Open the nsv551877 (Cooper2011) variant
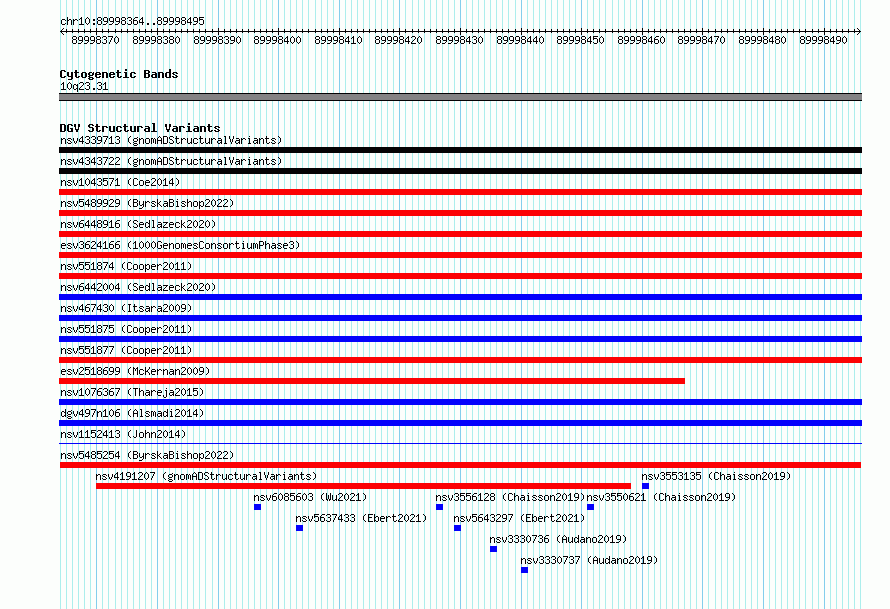This screenshot has height=609, width=890. point(126,350)
